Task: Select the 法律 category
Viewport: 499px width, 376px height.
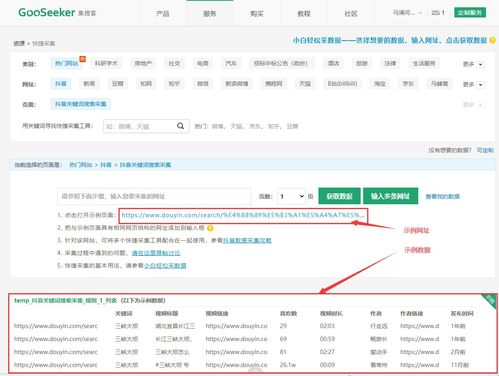Action: coord(390,63)
